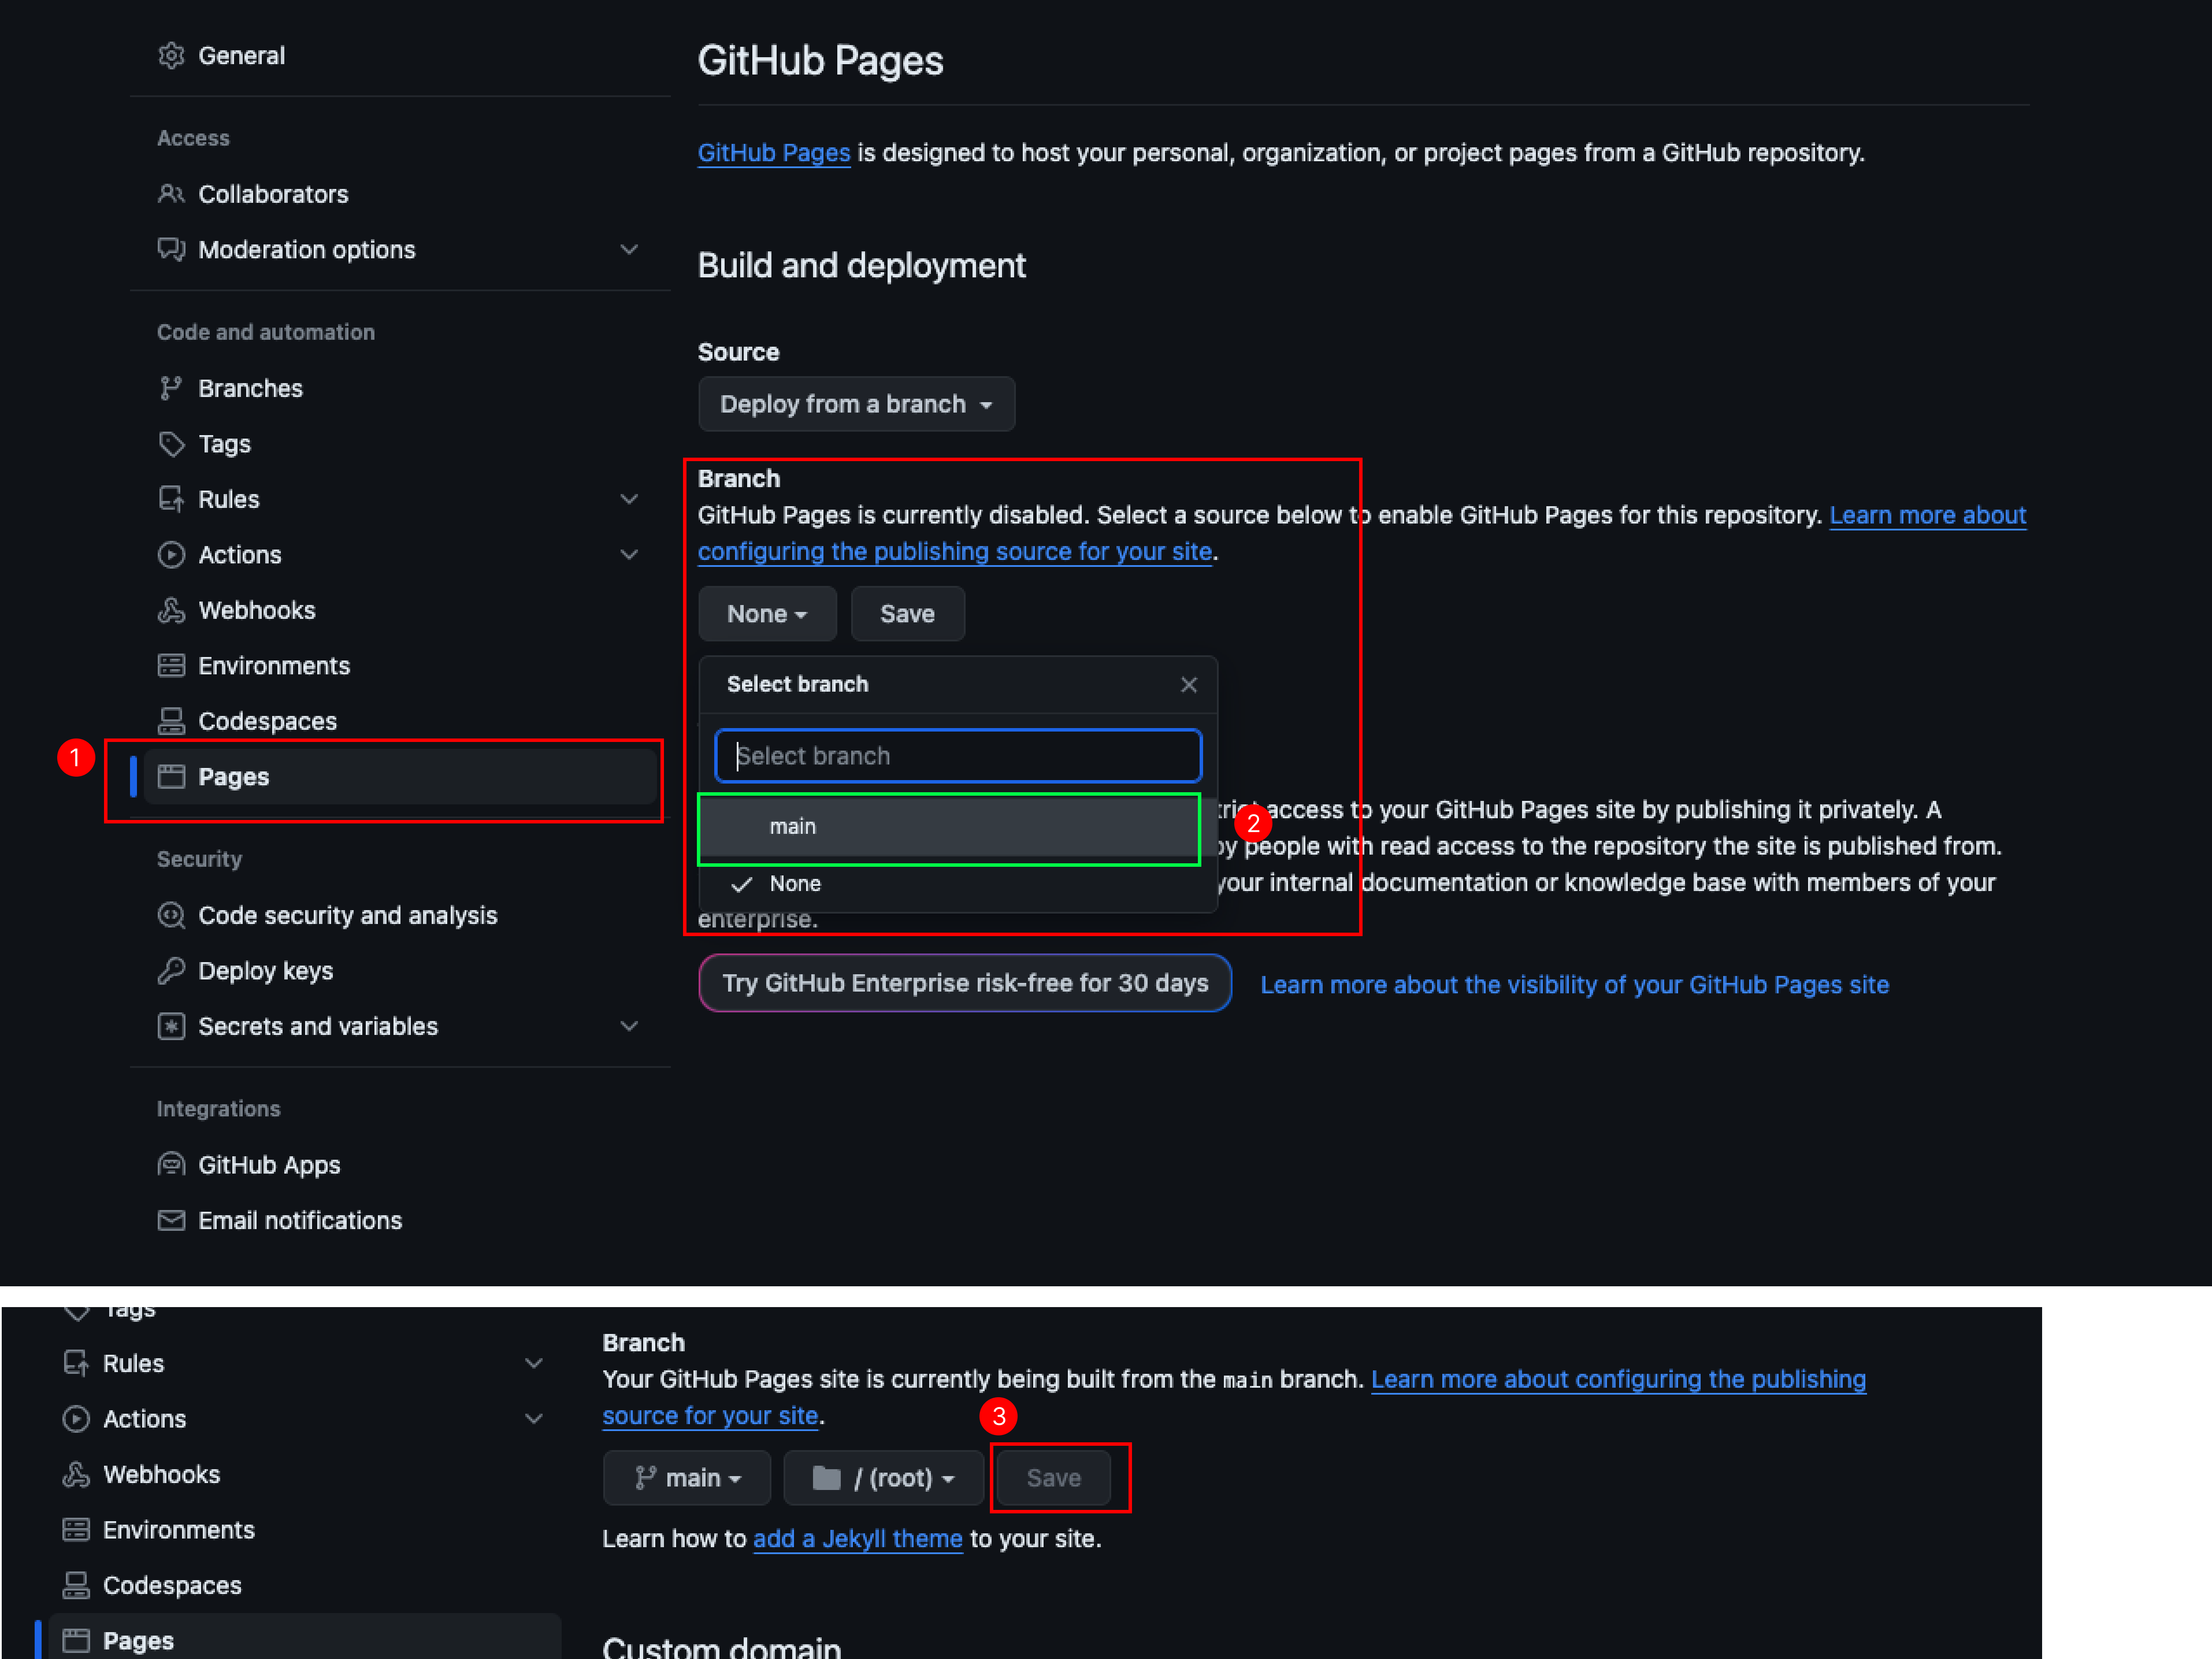The width and height of the screenshot is (2212, 1659).
Task: Select the checked None option in list
Action: (958, 884)
